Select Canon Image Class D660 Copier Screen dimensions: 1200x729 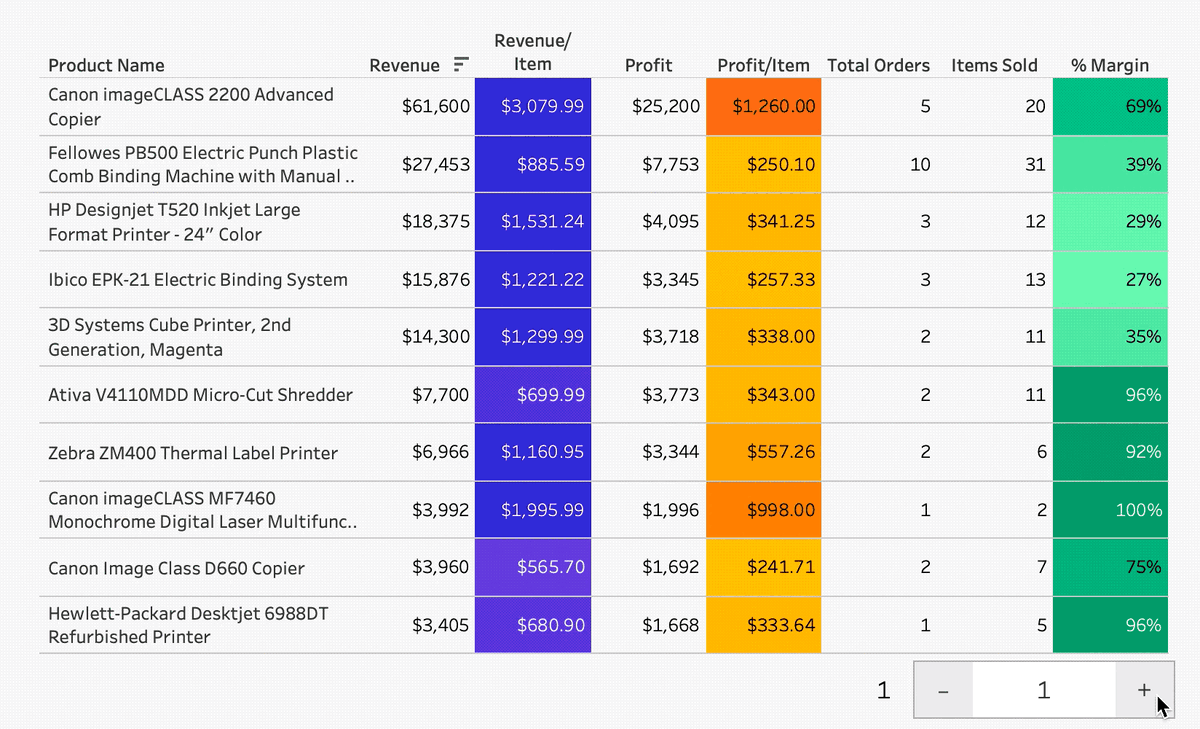point(176,568)
